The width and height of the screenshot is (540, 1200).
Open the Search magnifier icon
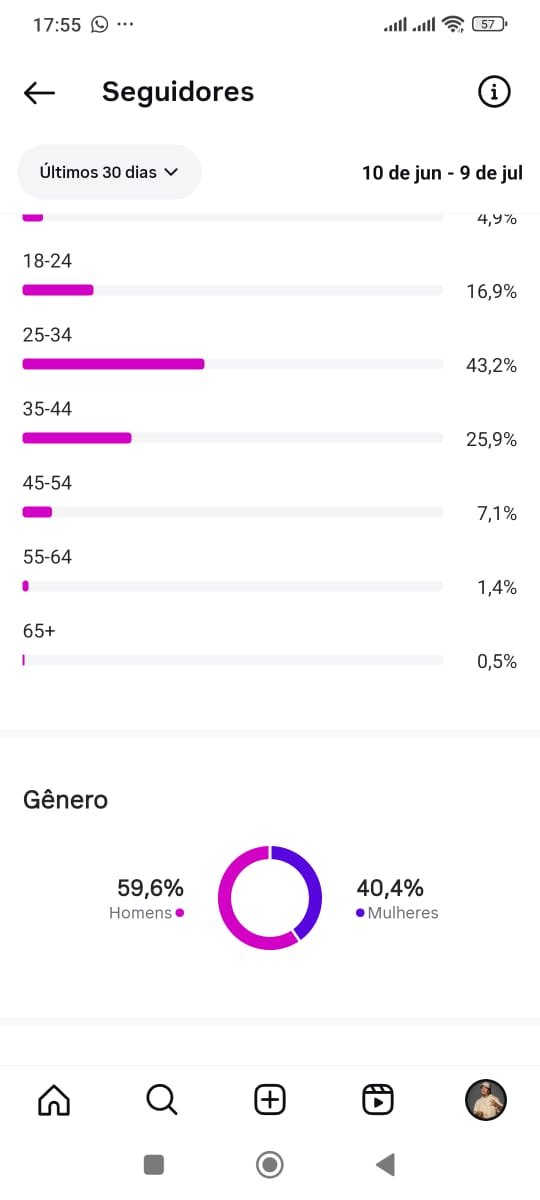[x=162, y=1100]
